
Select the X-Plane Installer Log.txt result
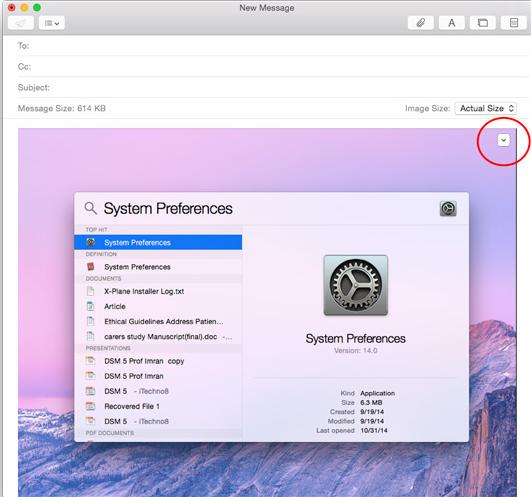pyautogui.click(x=158, y=291)
